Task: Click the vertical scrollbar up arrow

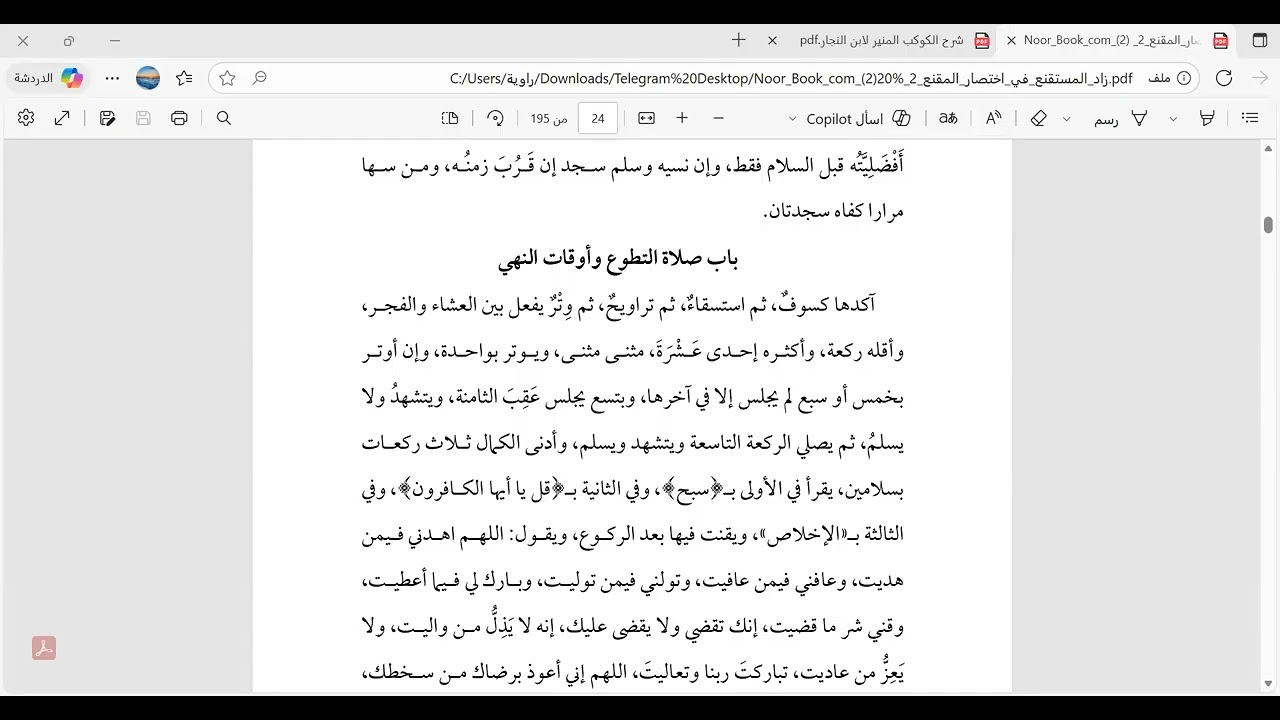Action: pyautogui.click(x=1268, y=149)
